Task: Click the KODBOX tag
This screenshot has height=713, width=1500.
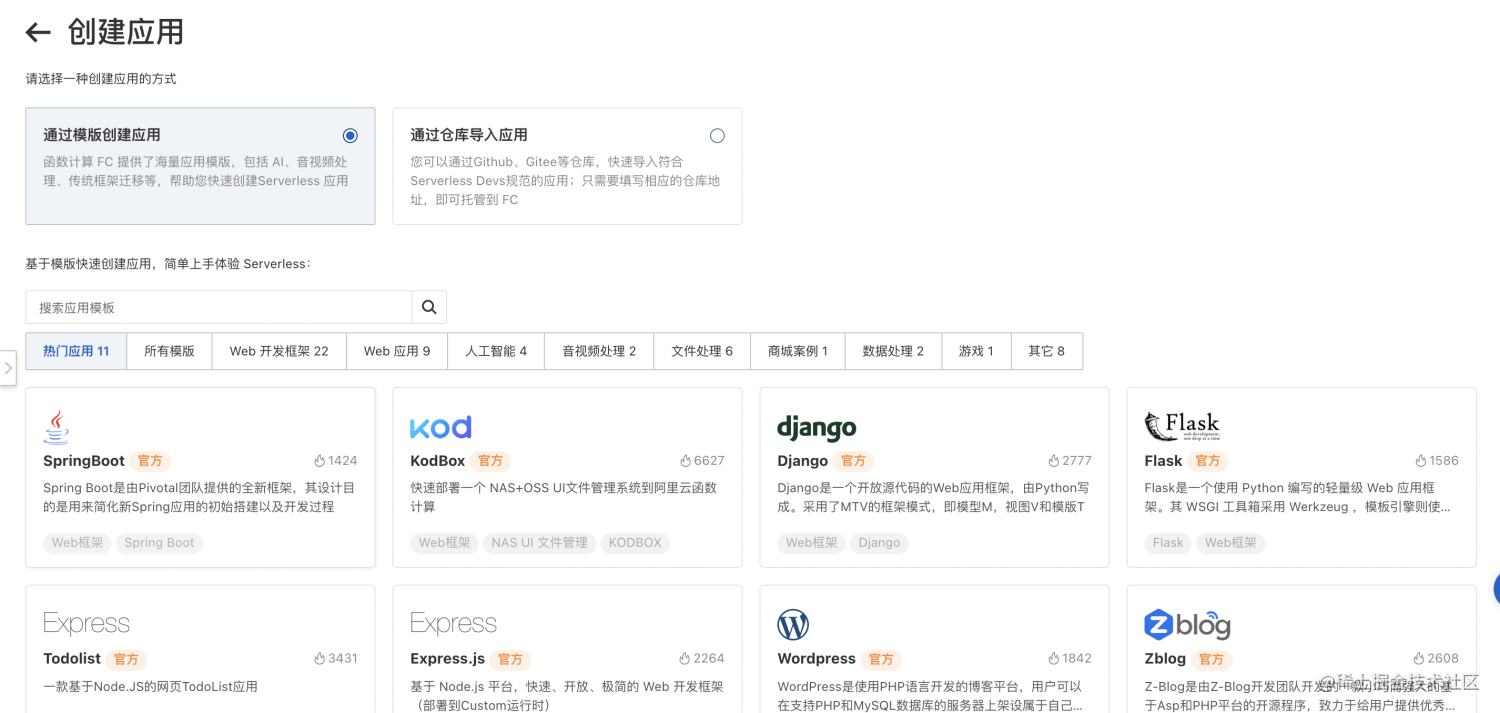Action: pos(635,543)
